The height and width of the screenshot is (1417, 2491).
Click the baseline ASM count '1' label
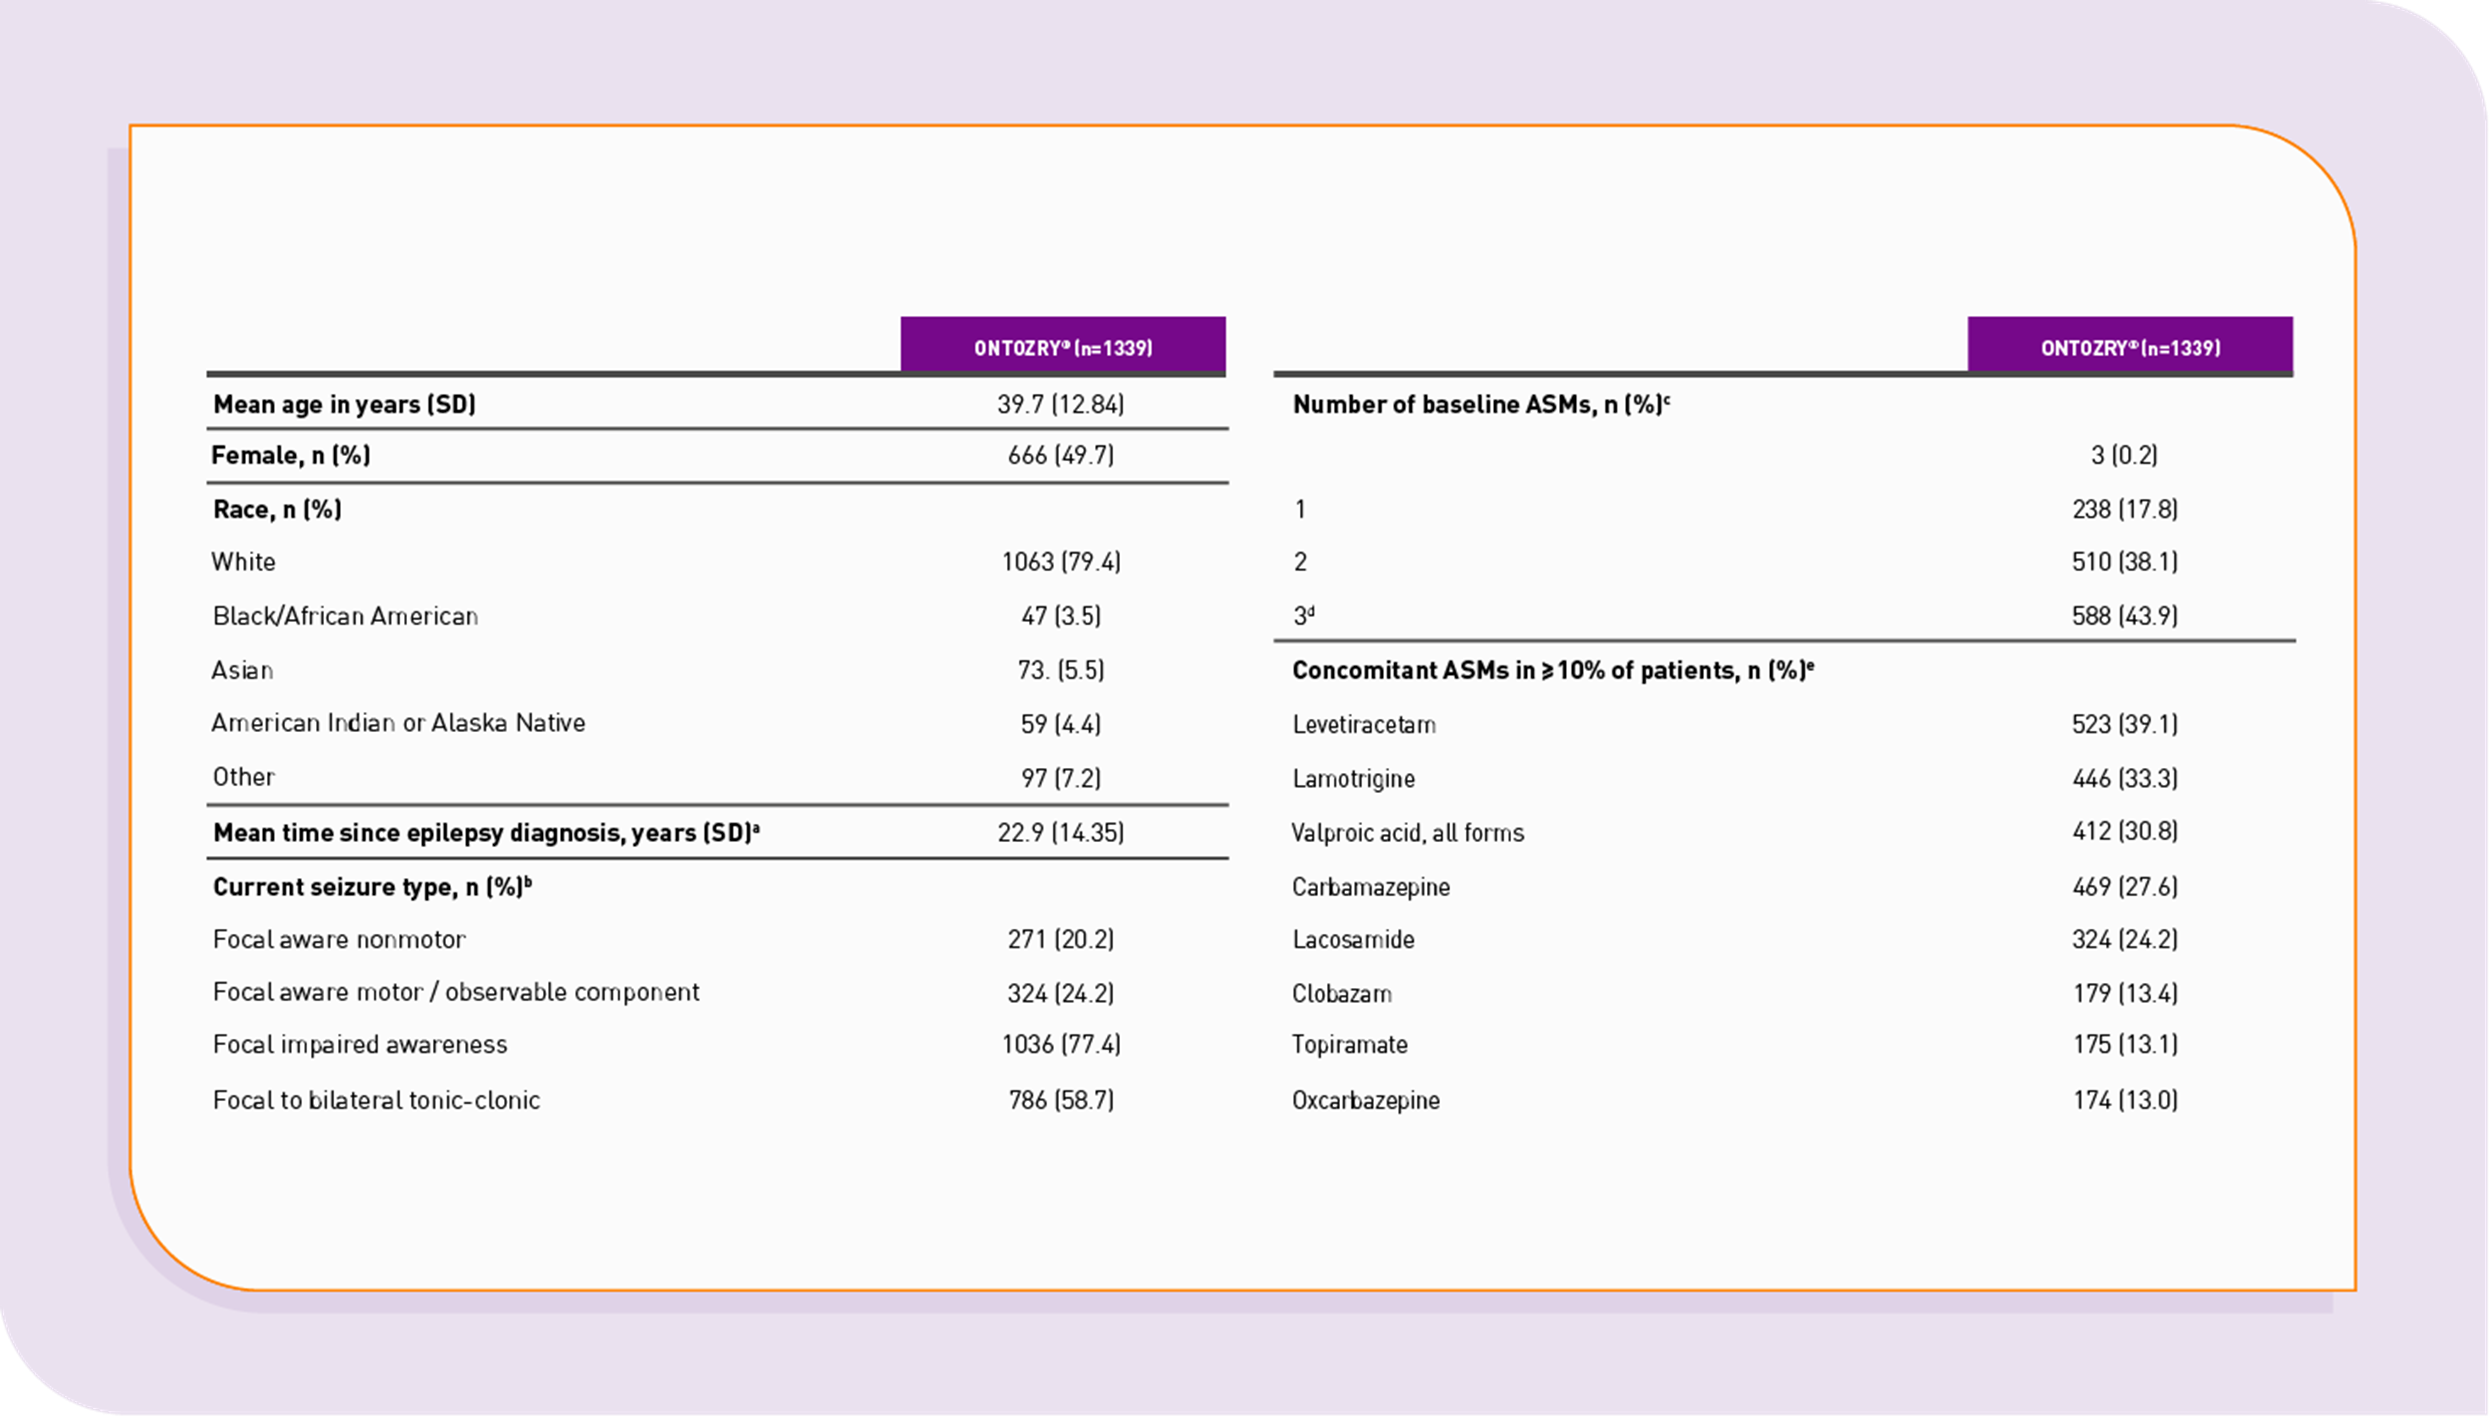(1299, 510)
